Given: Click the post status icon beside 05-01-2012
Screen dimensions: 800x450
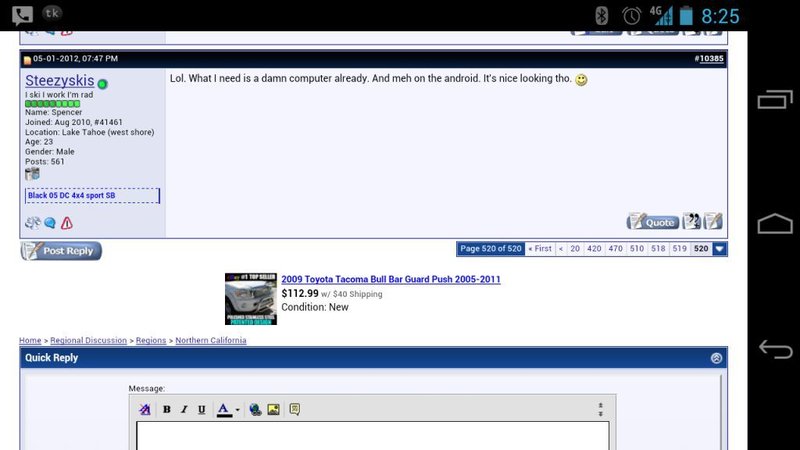Looking at the screenshot, I should [x=27, y=60].
